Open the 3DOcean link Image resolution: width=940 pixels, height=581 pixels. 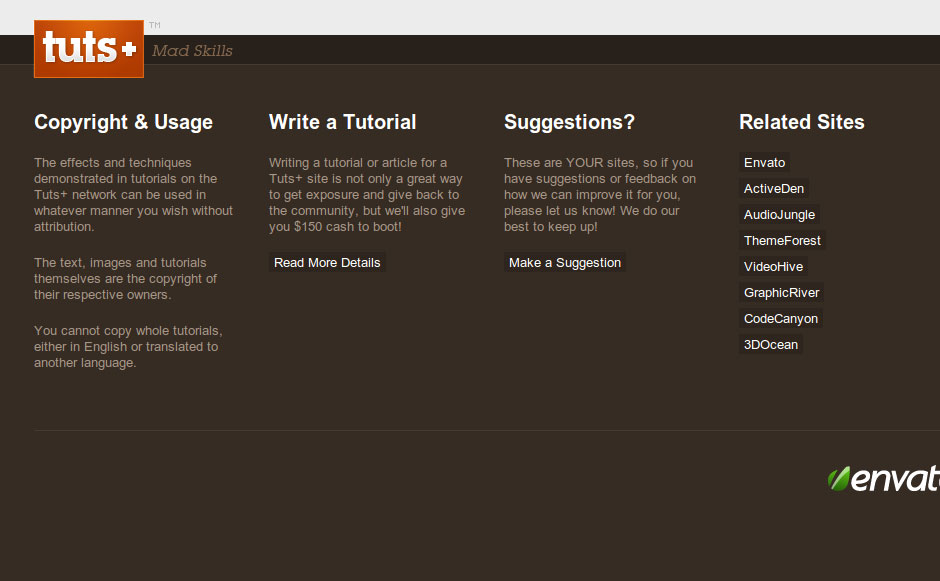click(x=771, y=345)
